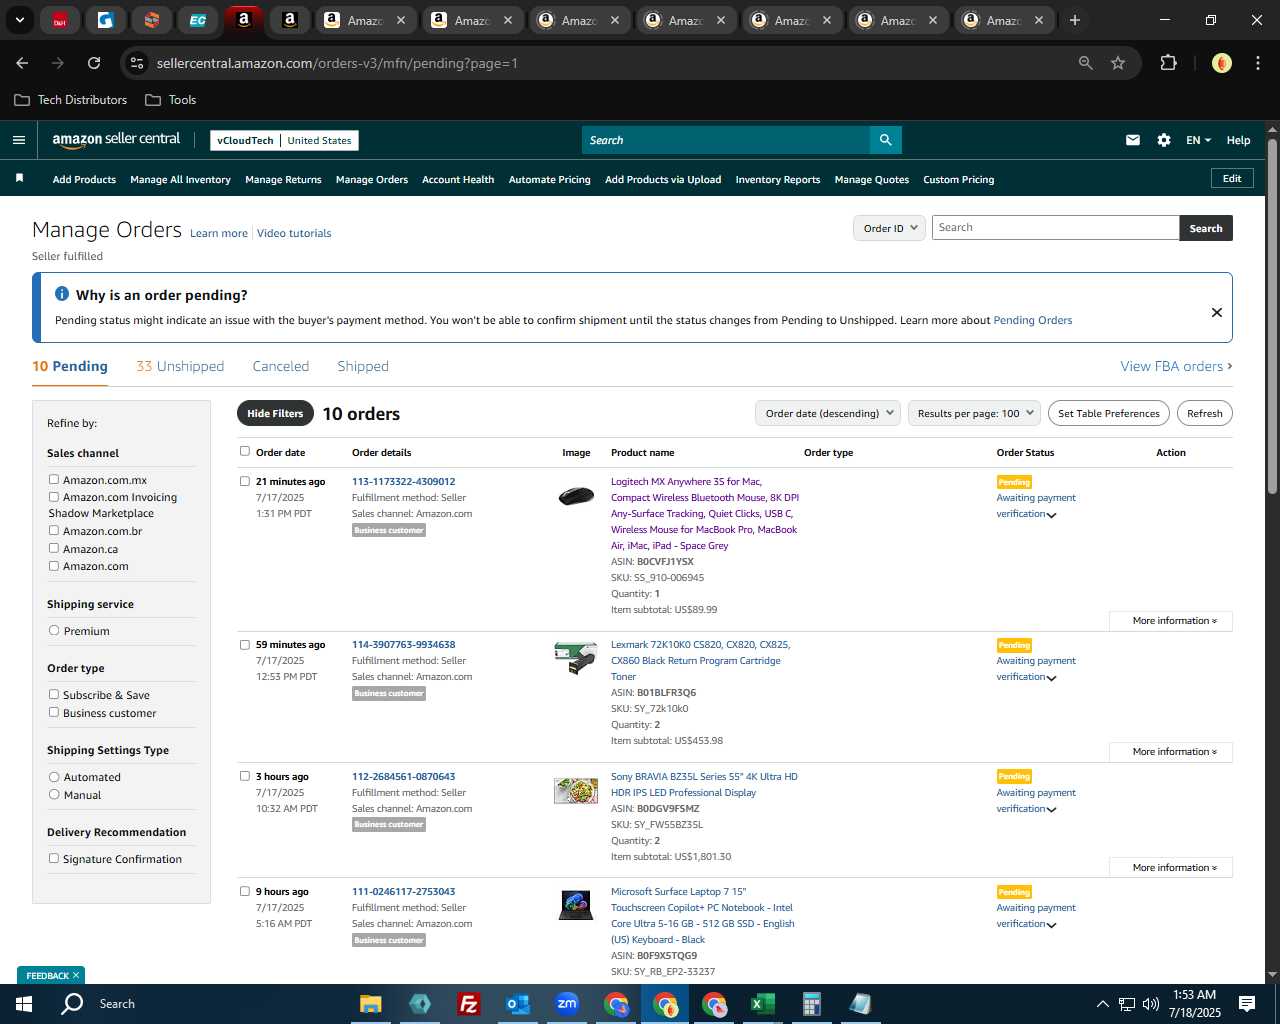Open the Chrome profile avatar
This screenshot has height=1024, width=1280.
pos(1221,63)
